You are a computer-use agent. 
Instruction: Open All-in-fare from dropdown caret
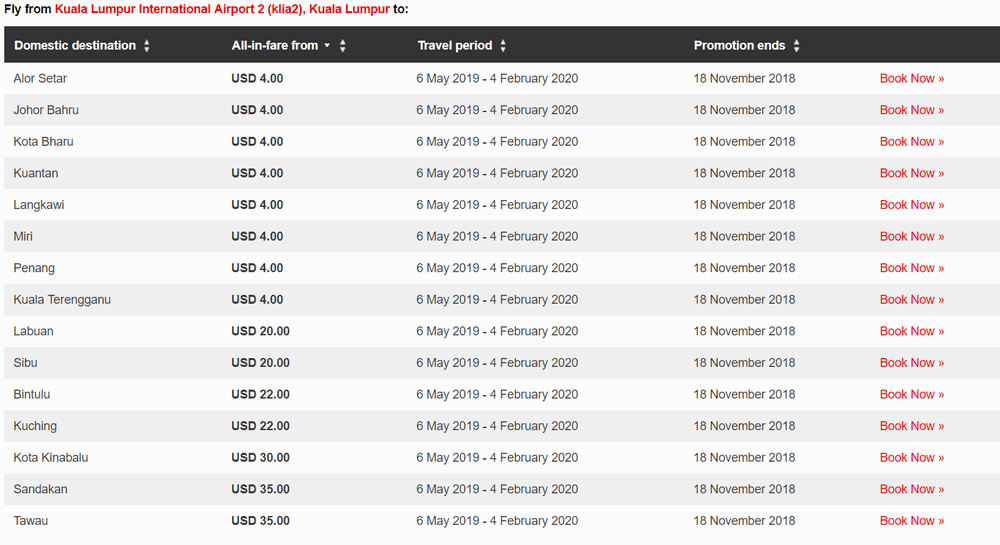point(327,45)
